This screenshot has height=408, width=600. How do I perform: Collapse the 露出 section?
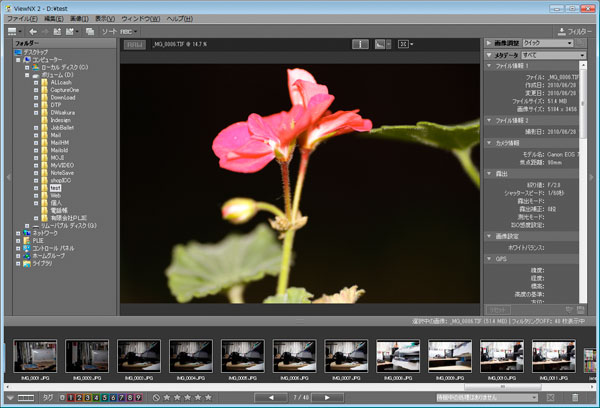489,173
